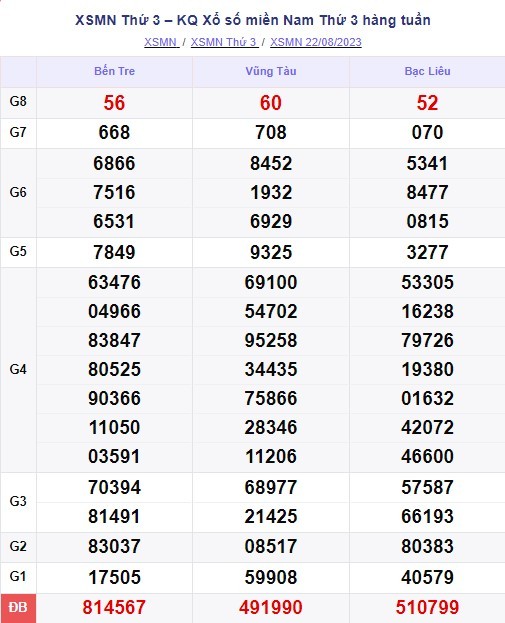Click Bạc Liêu G2 number 80383
The width and height of the screenshot is (505, 623).
tap(428, 547)
